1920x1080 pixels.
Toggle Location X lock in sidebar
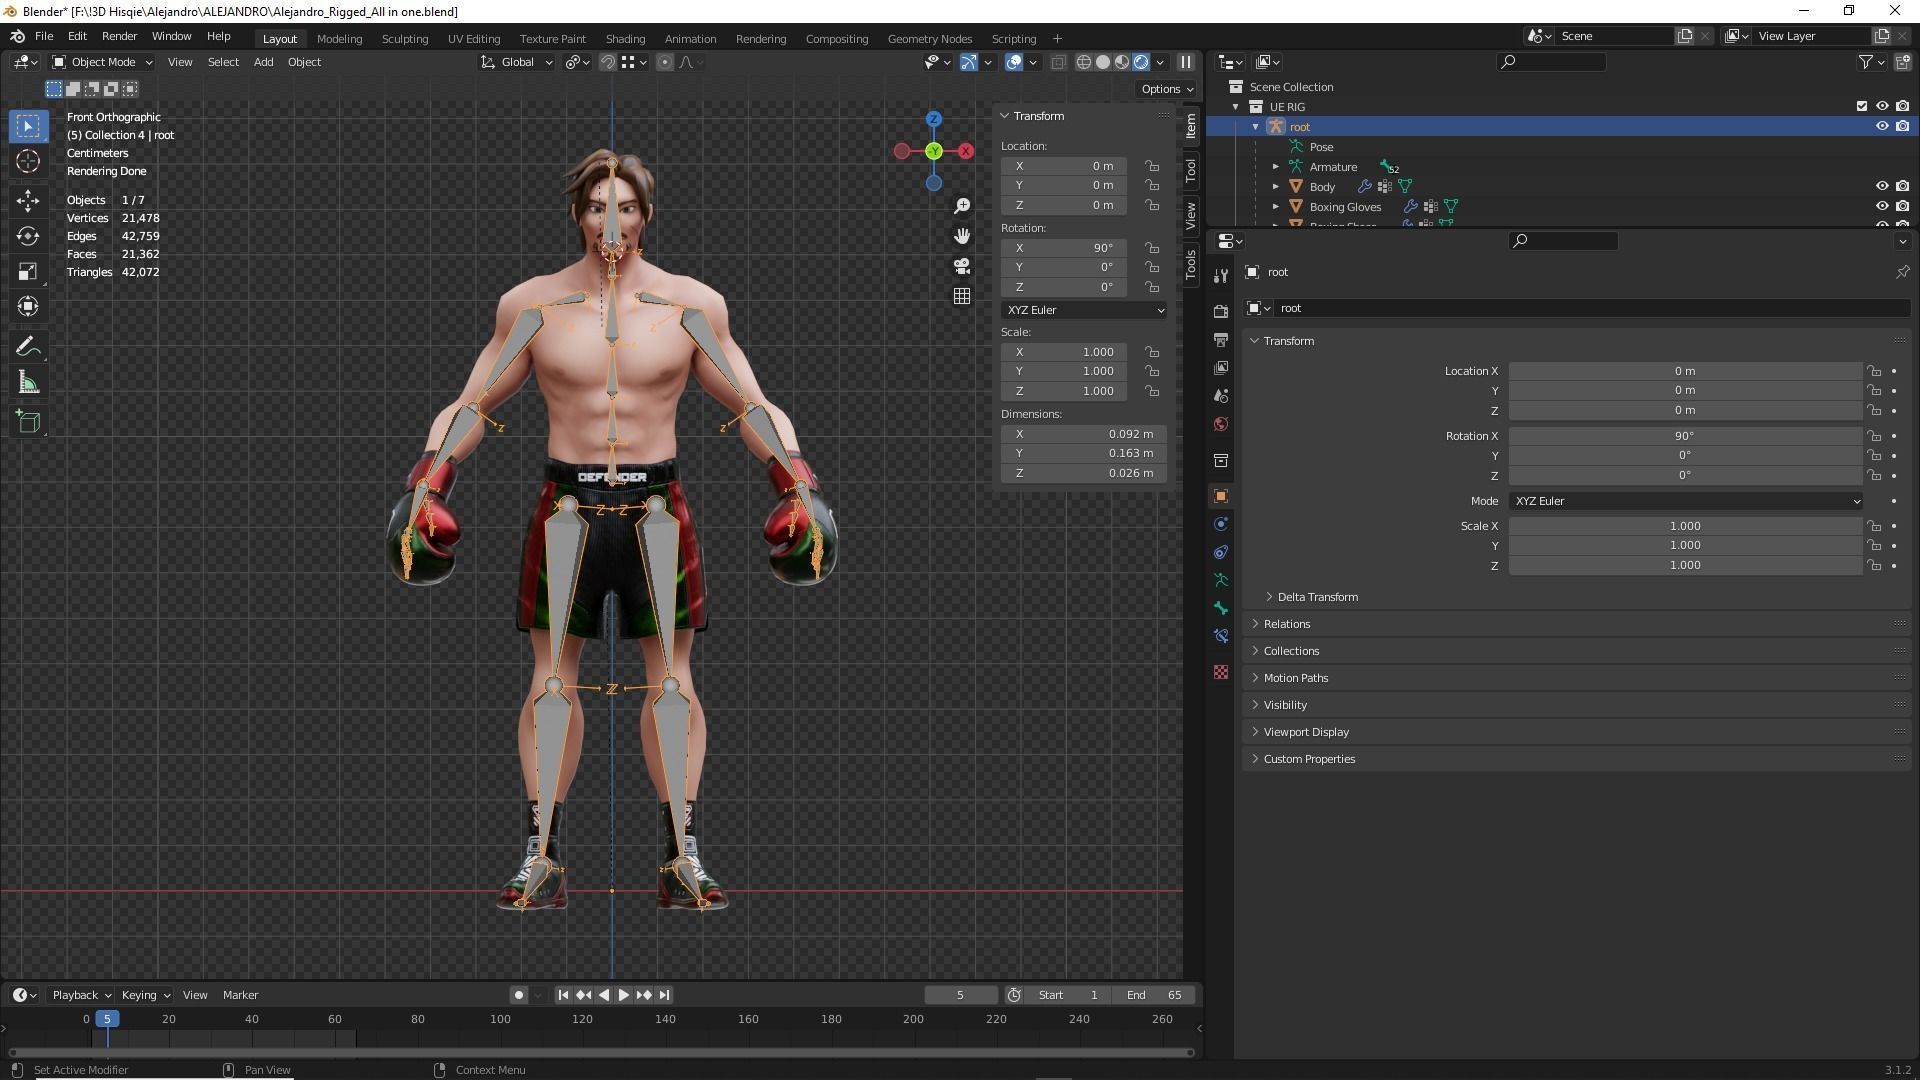pos(1153,166)
